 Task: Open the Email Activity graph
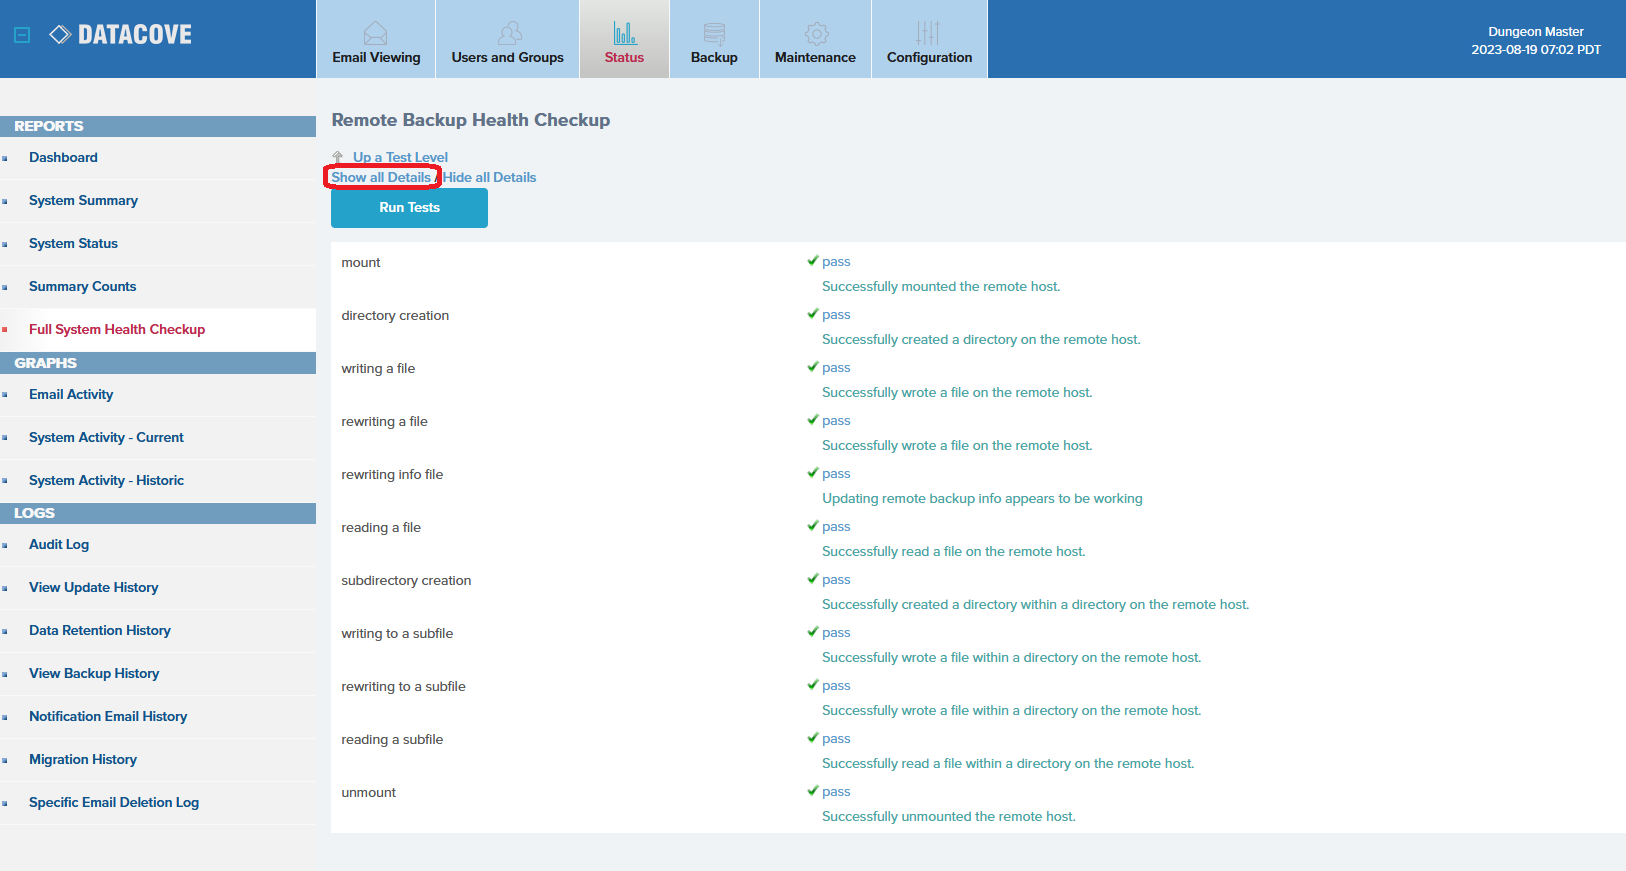[x=71, y=395]
